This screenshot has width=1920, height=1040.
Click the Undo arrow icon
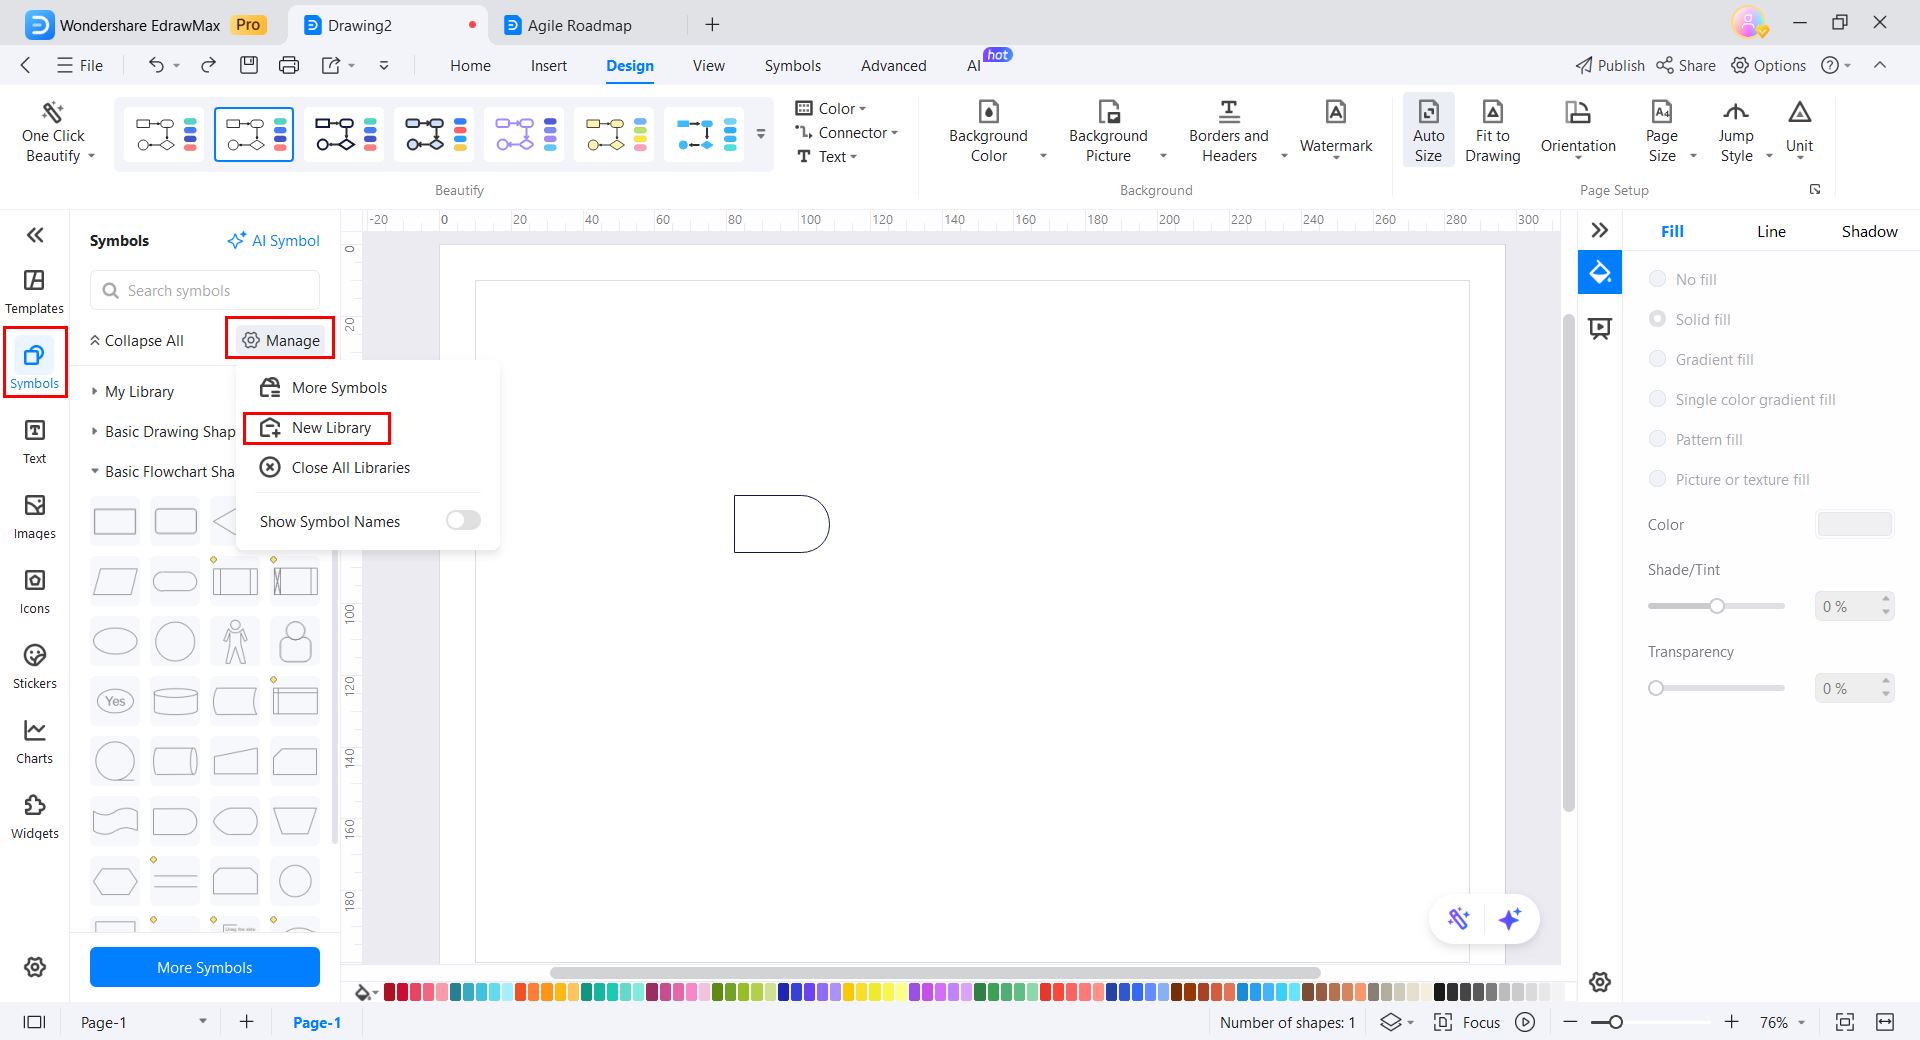(x=156, y=65)
